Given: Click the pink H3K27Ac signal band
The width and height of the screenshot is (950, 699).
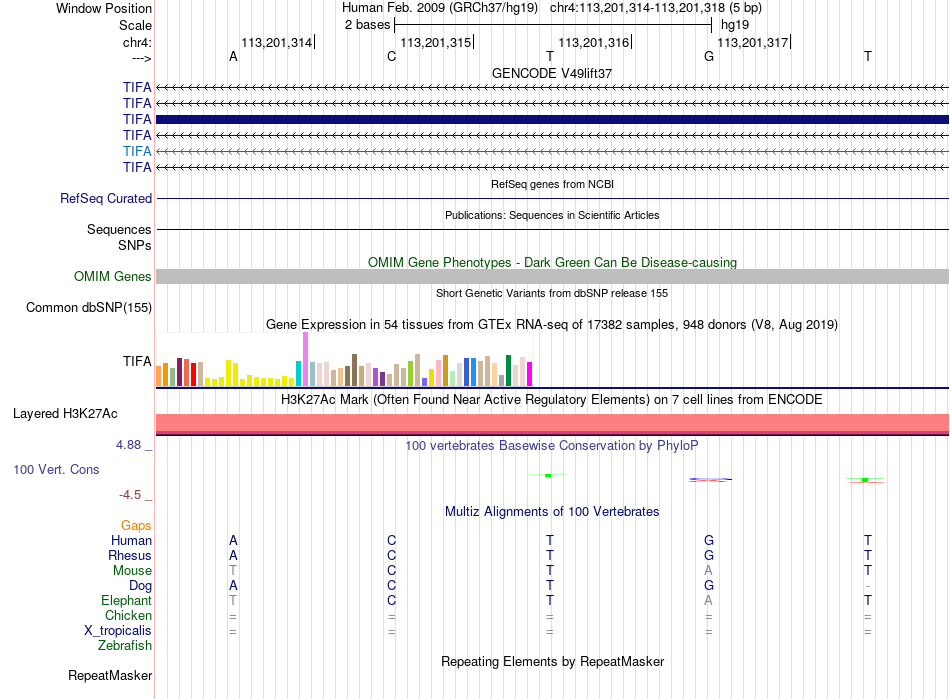Looking at the screenshot, I should coord(552,423).
